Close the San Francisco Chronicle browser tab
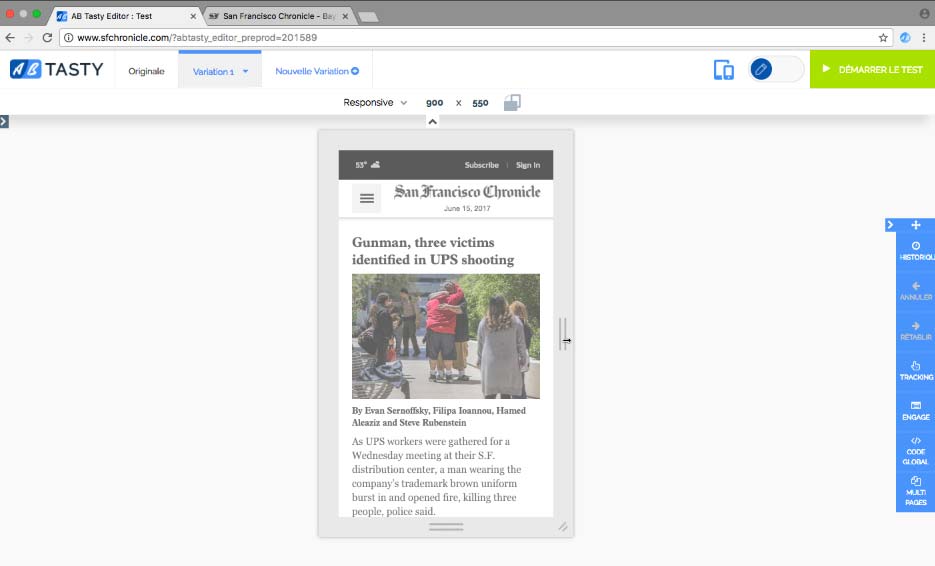Screen dimensions: 935x566 pos(345,17)
